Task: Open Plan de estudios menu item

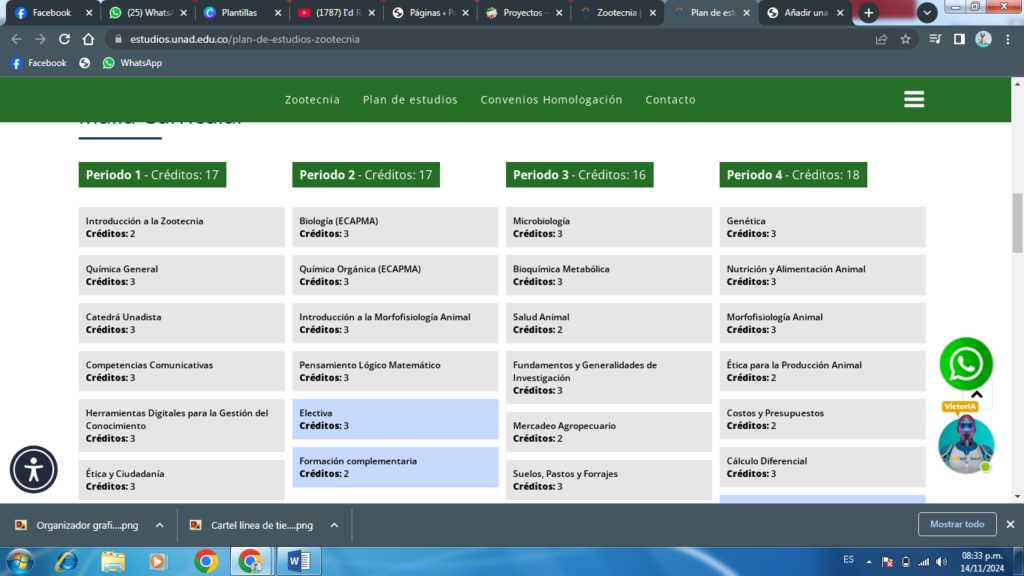Action: click(410, 100)
